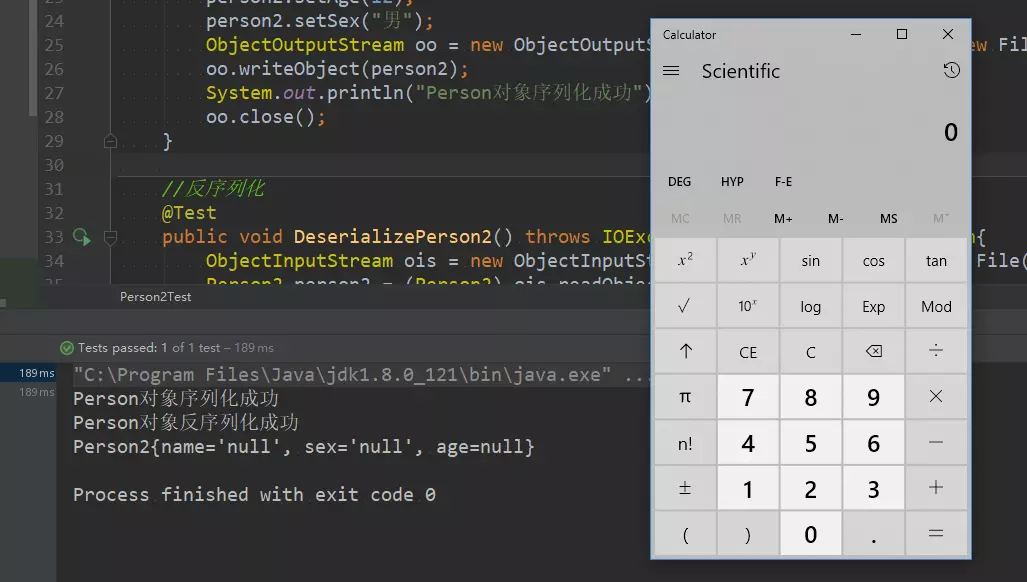Click the MS memory store button
This screenshot has width=1027, height=582.
[x=888, y=219]
